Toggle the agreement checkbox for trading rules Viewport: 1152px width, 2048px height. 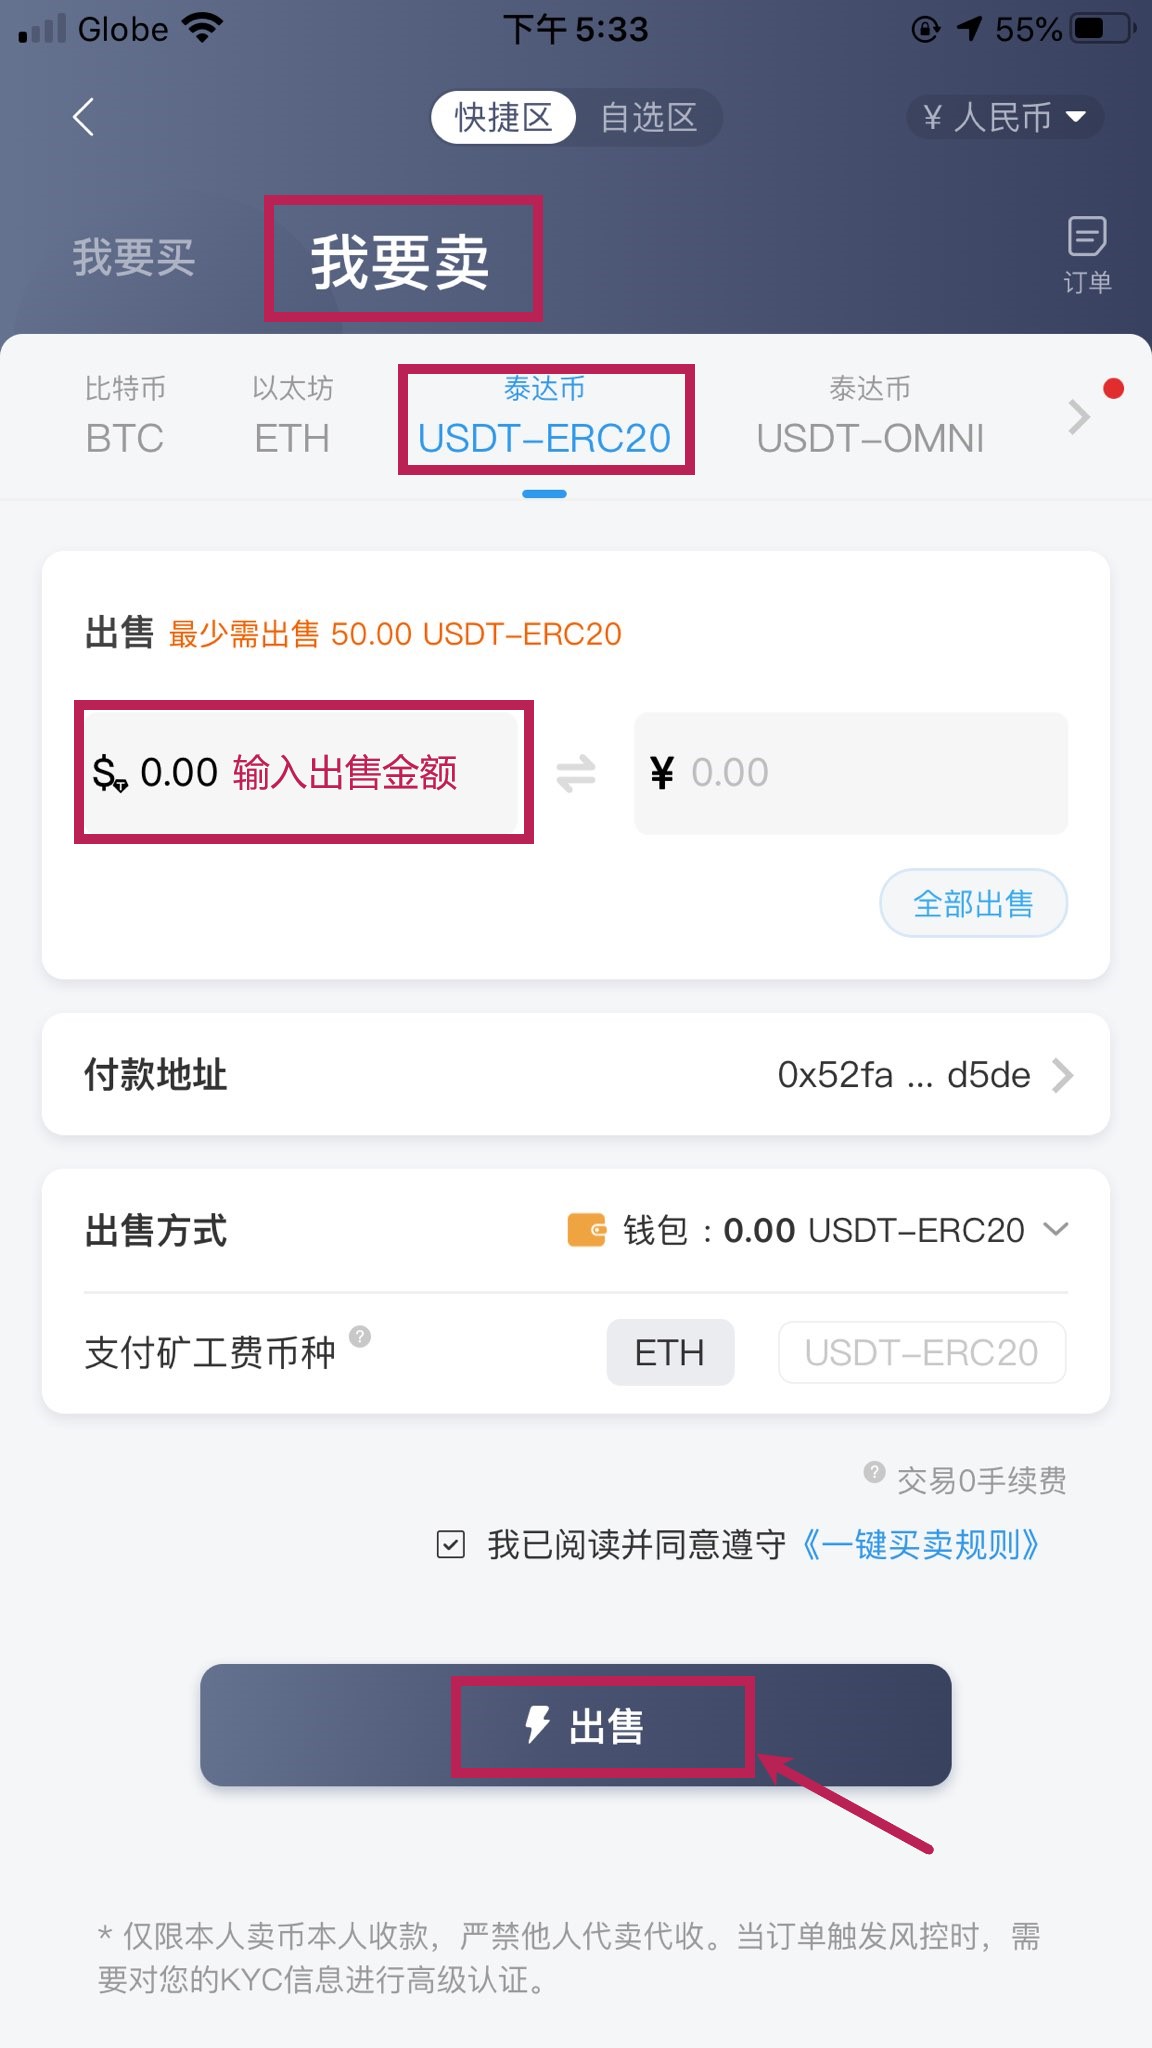tap(451, 1545)
